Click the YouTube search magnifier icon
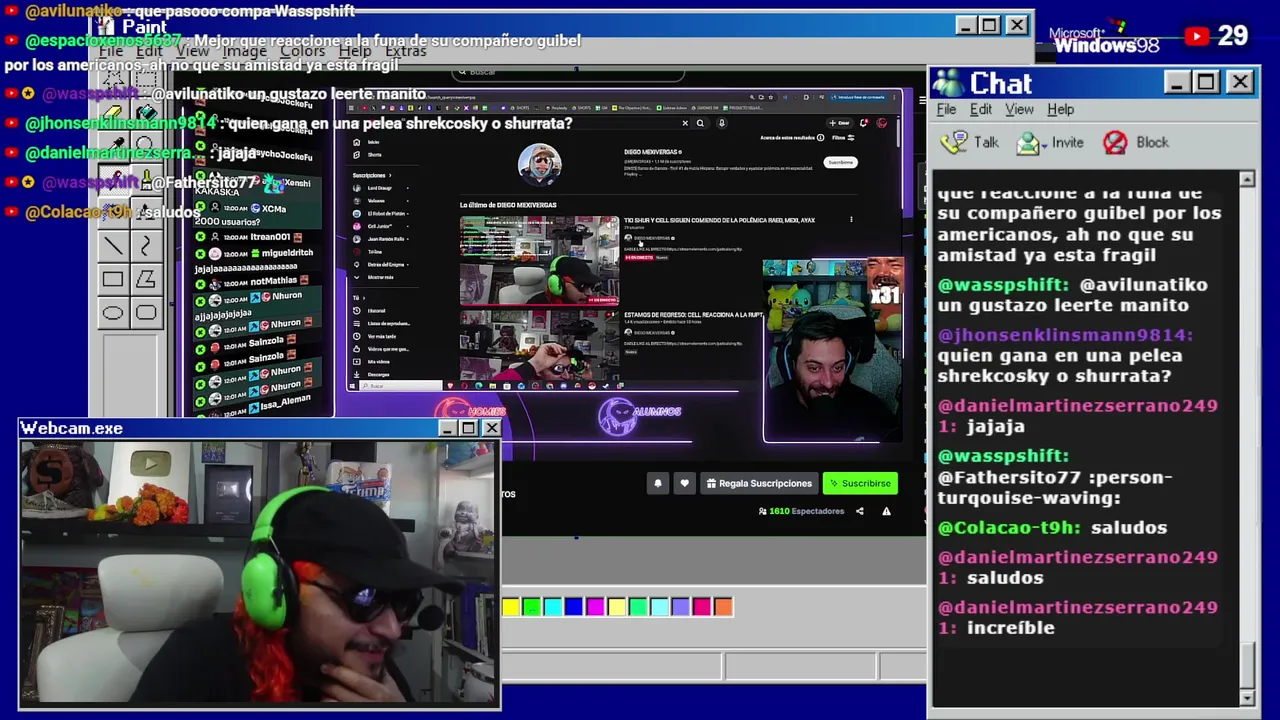 coord(700,123)
